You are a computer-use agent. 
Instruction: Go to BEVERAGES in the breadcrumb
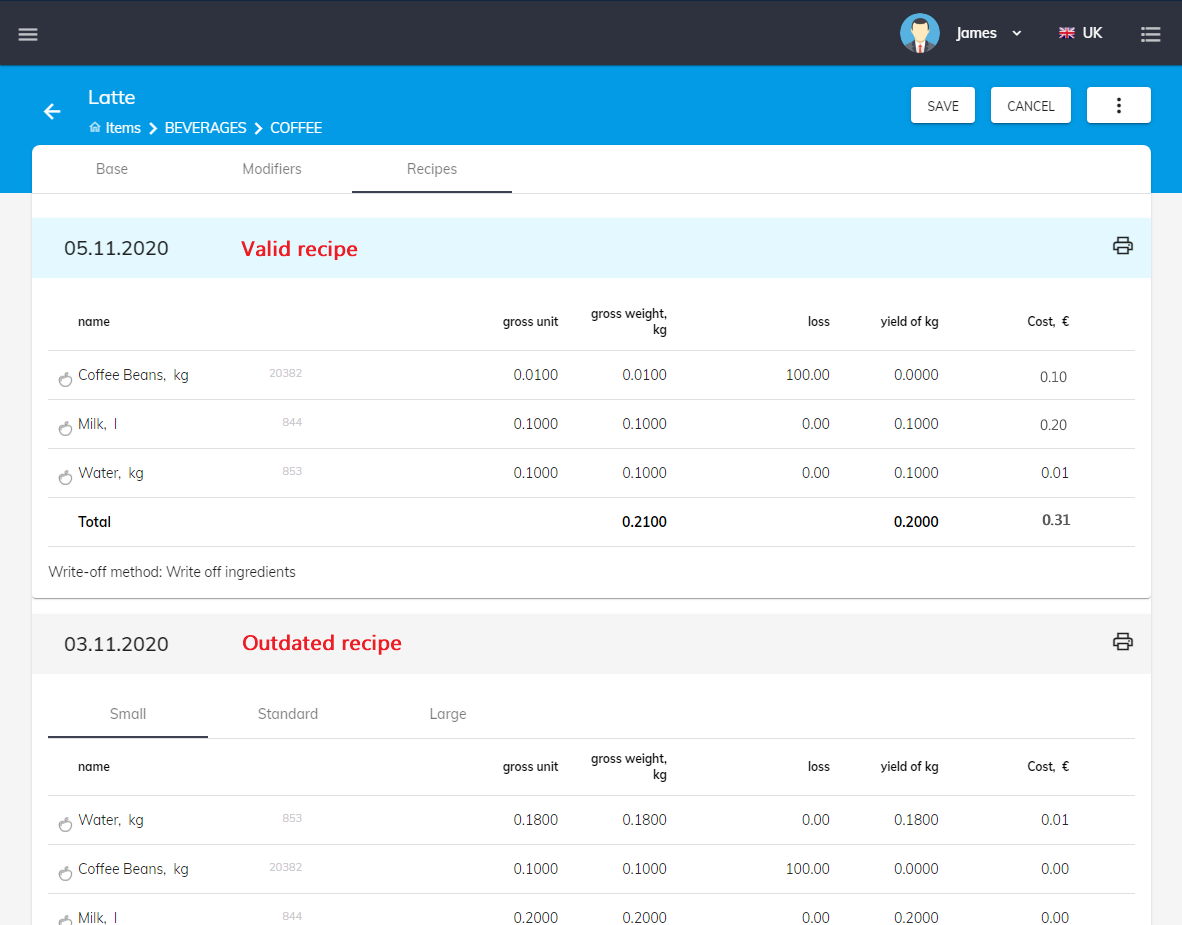tap(205, 128)
